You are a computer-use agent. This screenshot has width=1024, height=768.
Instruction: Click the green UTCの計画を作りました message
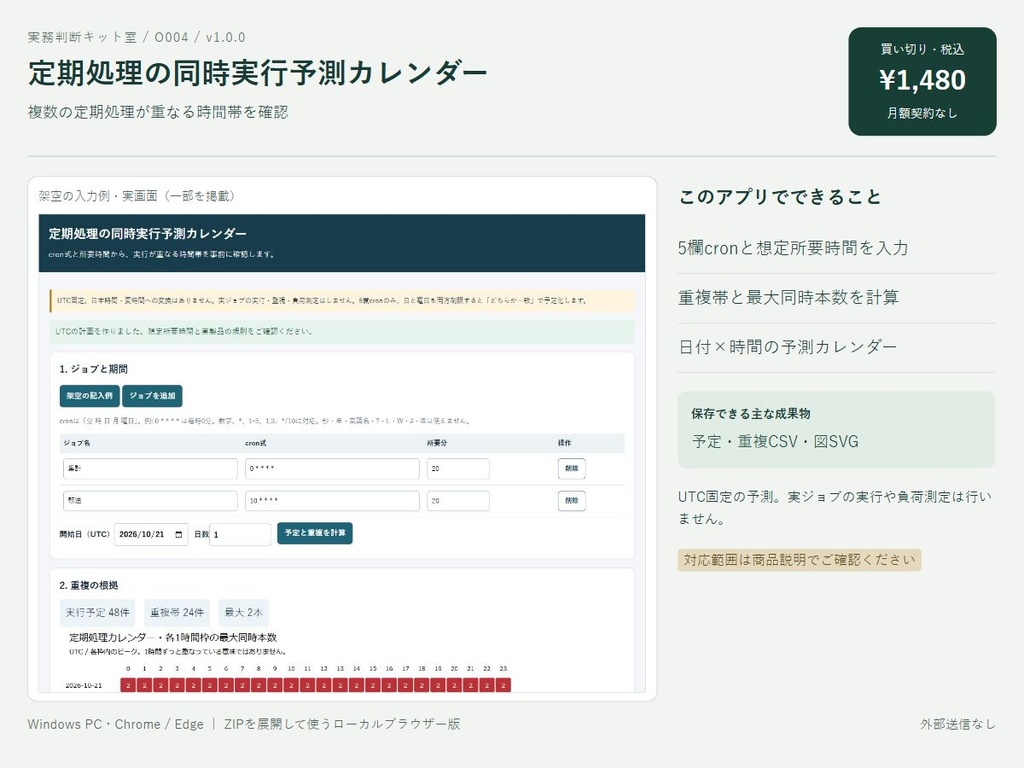(x=342, y=331)
